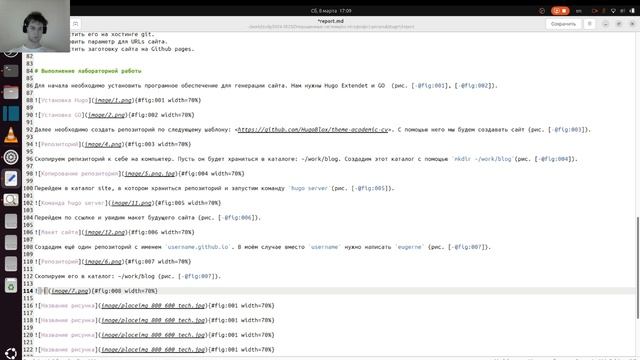Screen dimensions: 640x360
Task: Open the keyboard layout indicator
Action: click(x=578, y=11)
